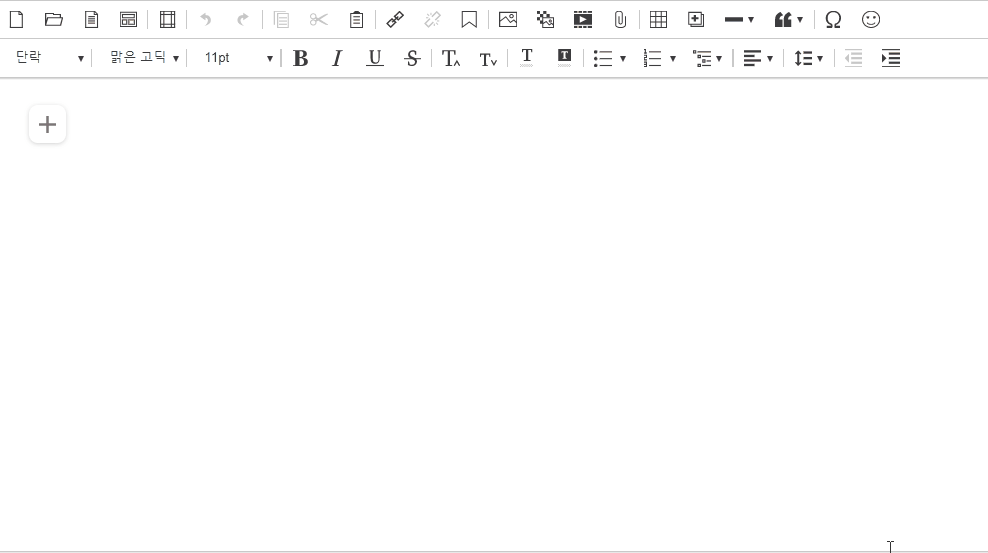Open a file with the folder icon

tap(54, 19)
